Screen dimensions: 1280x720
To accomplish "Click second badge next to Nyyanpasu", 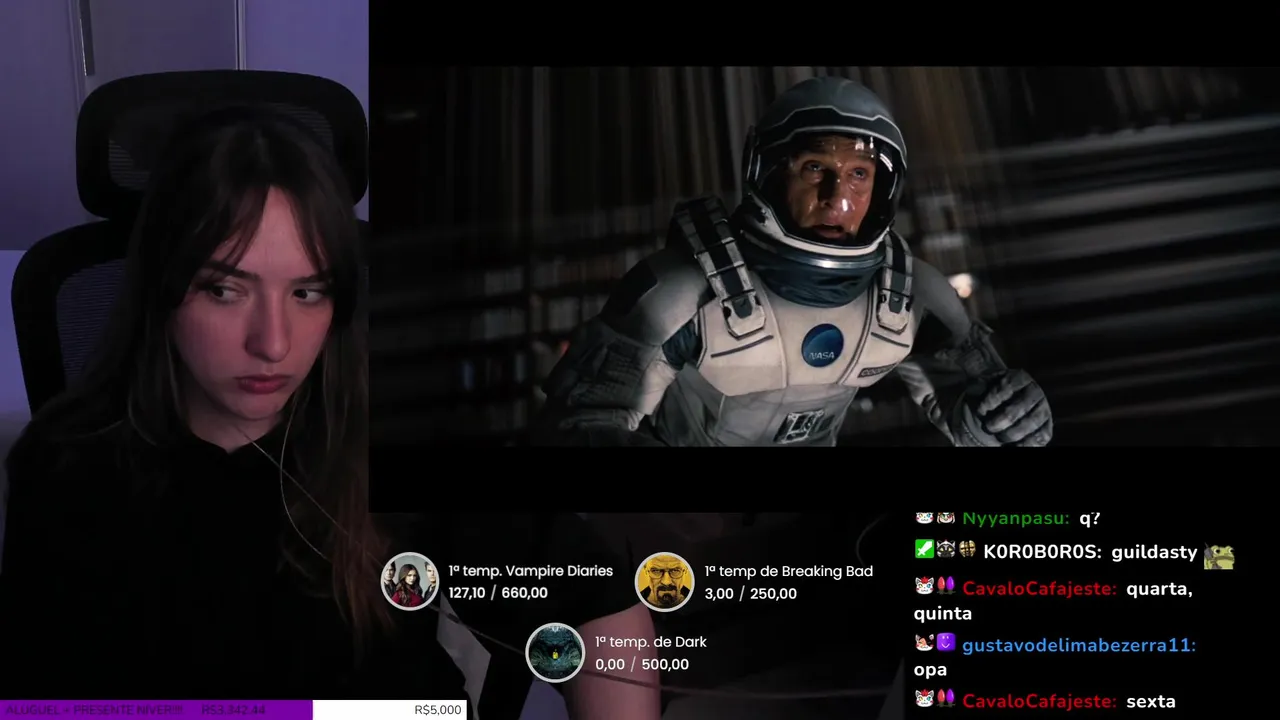I will tap(946, 518).
